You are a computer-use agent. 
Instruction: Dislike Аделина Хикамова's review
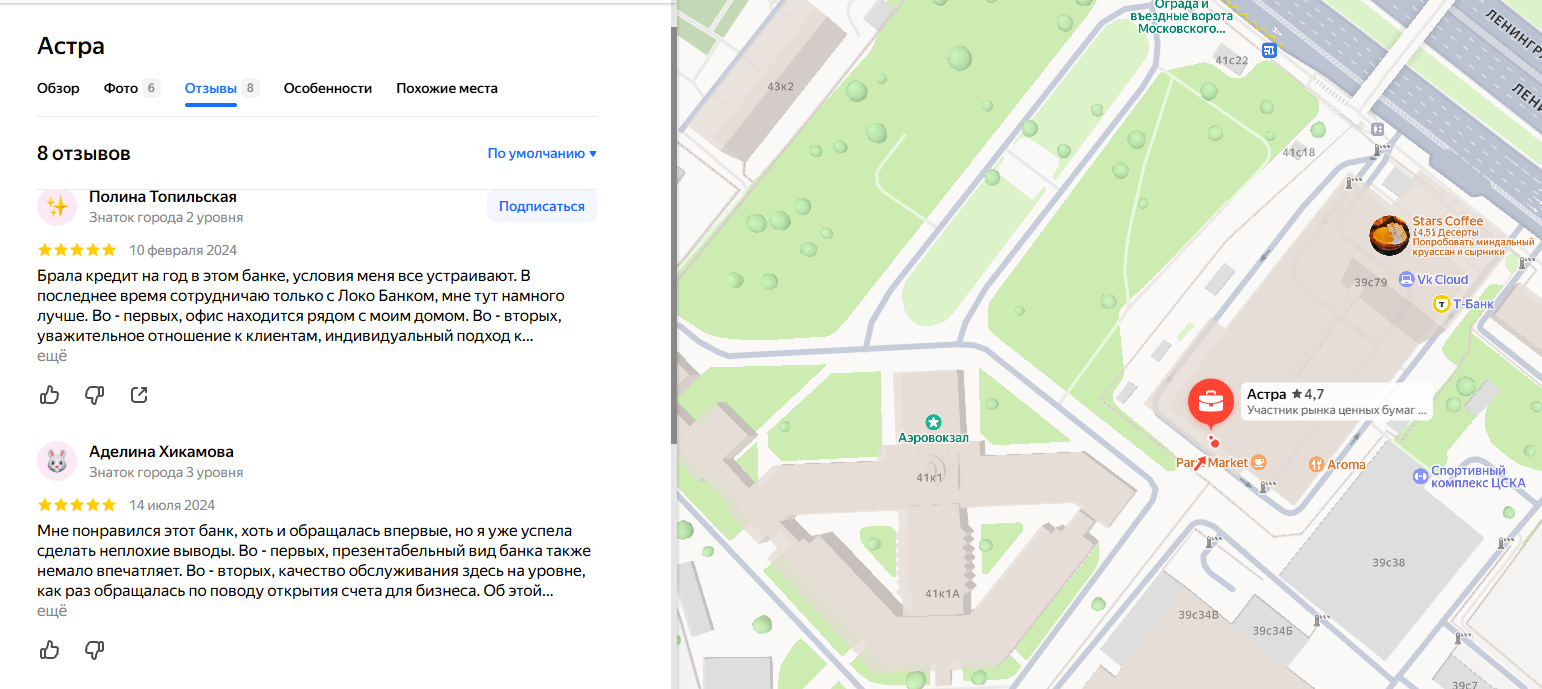pyautogui.click(x=95, y=650)
